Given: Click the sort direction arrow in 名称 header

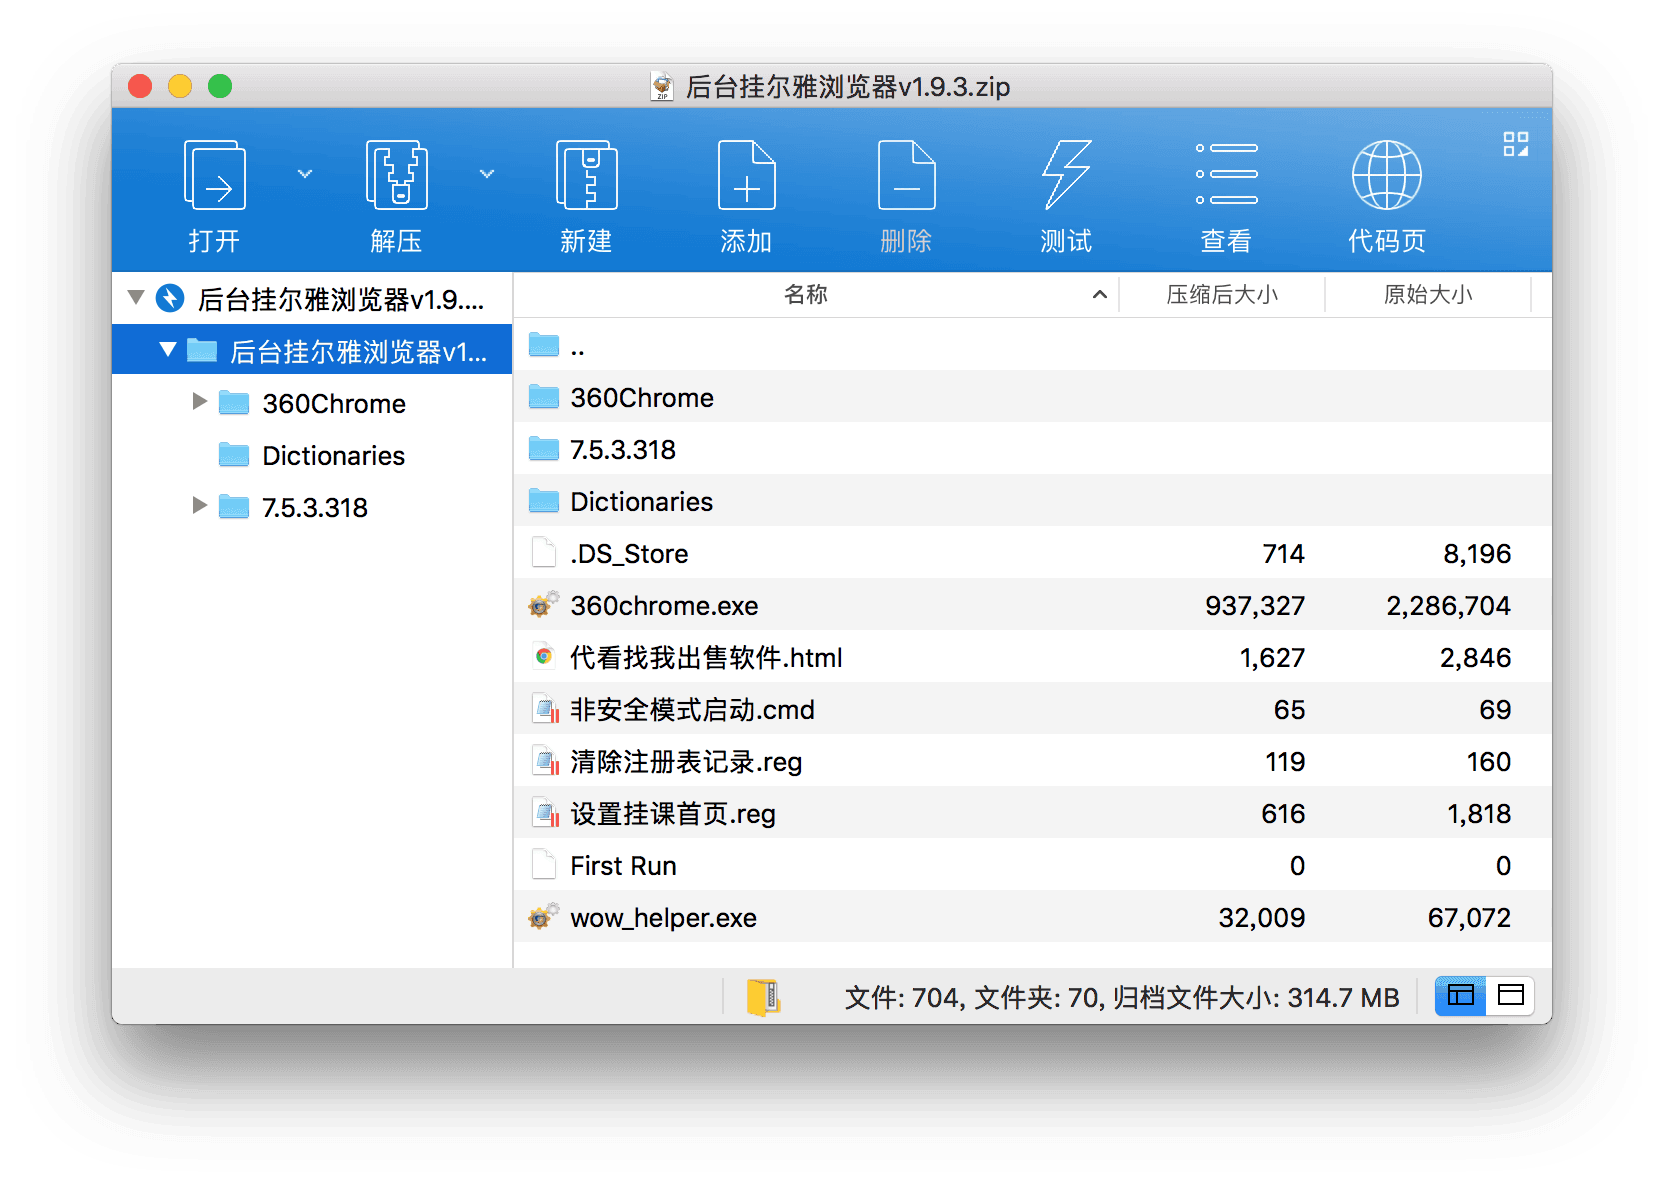Looking at the screenshot, I should (x=1099, y=294).
